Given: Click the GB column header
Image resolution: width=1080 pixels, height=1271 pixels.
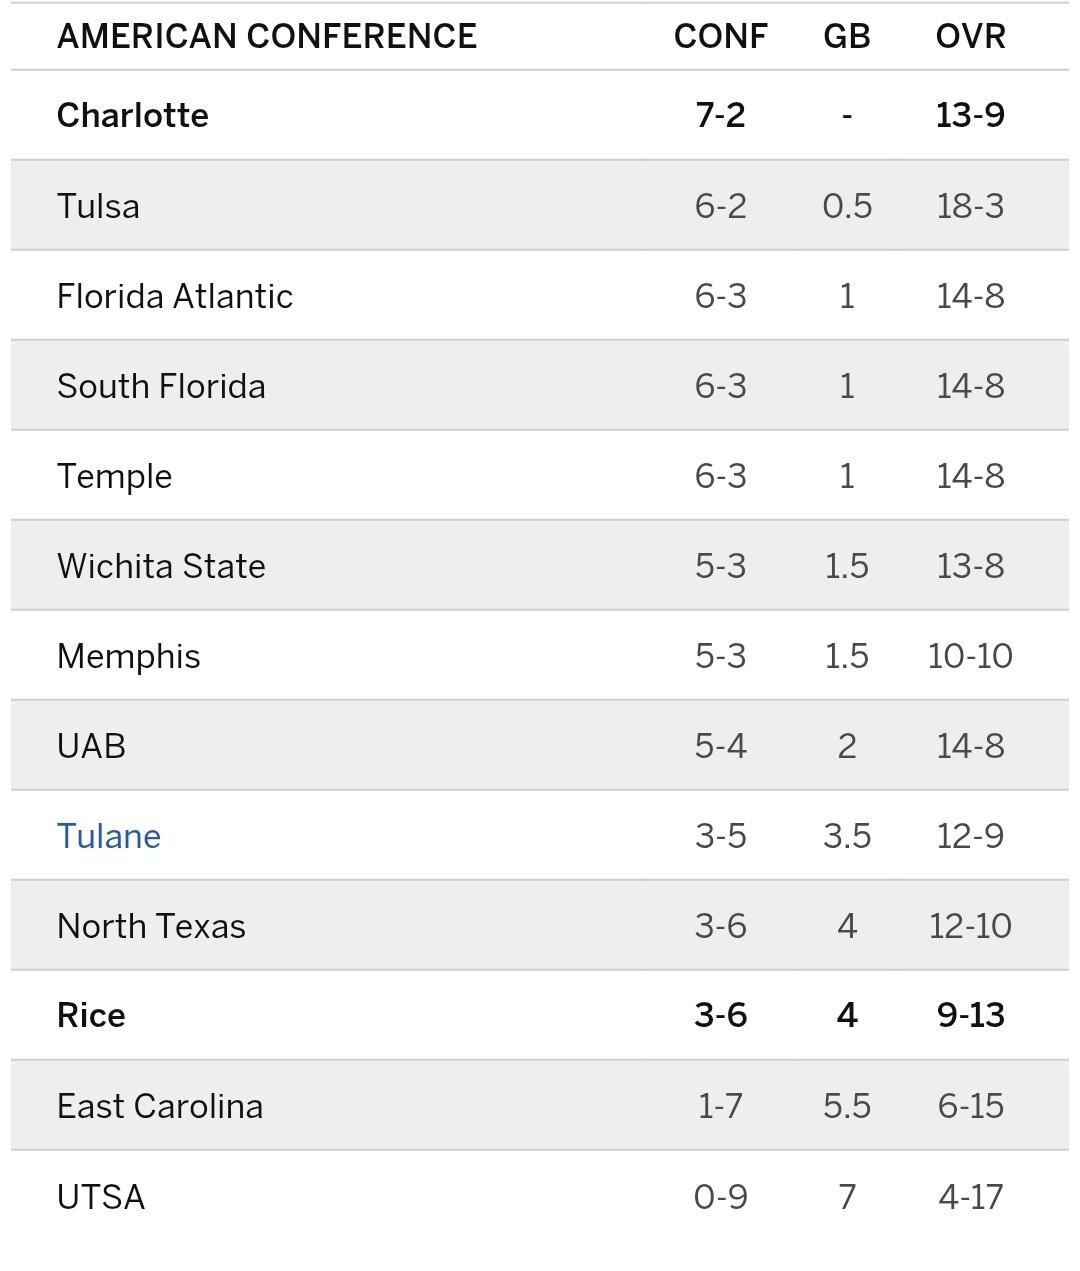Looking at the screenshot, I should (x=847, y=36).
